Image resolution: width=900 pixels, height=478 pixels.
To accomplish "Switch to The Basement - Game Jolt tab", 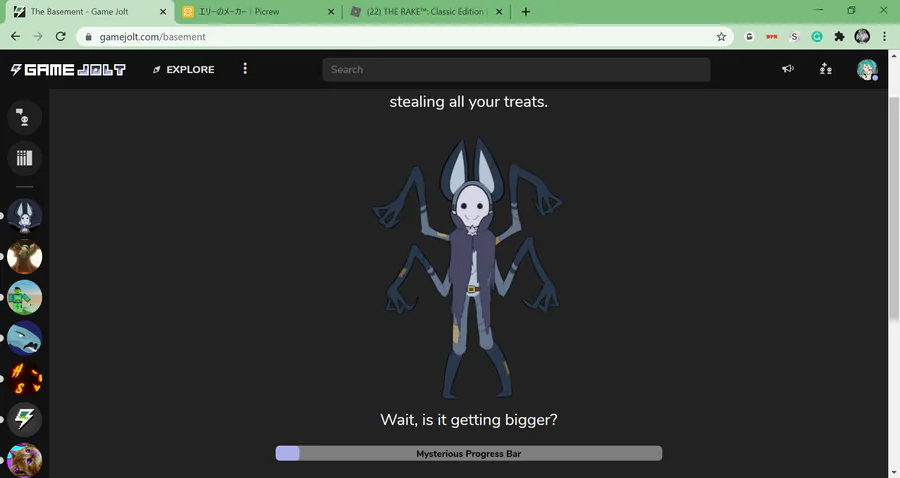I will pos(86,11).
